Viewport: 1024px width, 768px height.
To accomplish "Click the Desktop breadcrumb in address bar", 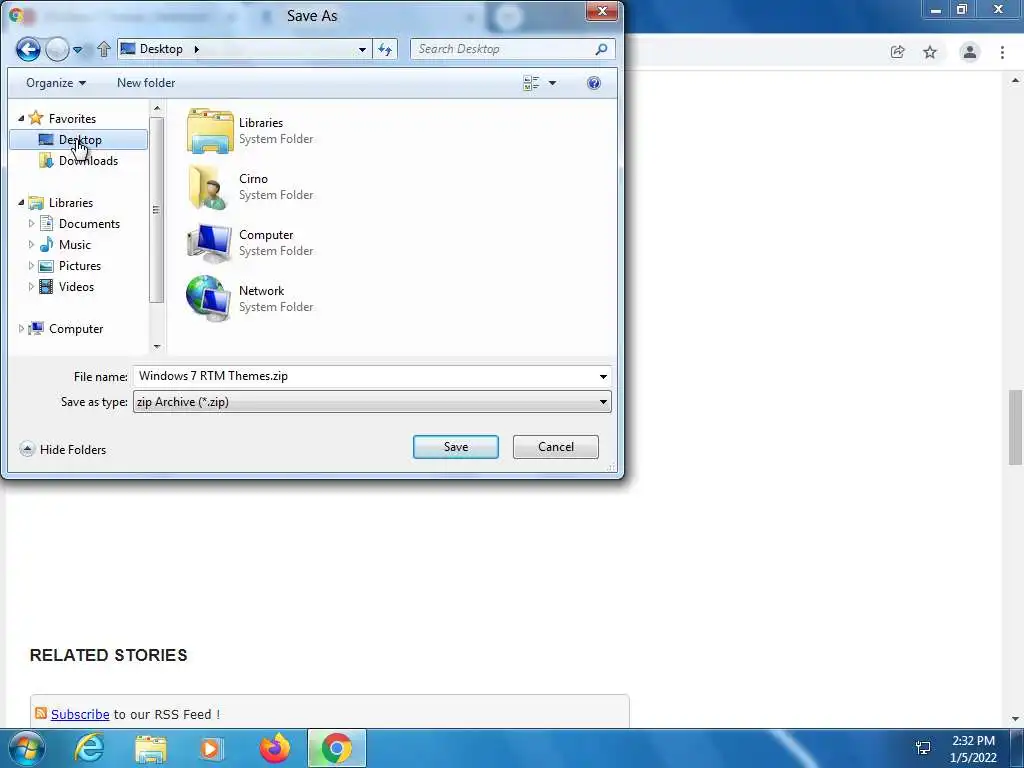I will click(161, 49).
